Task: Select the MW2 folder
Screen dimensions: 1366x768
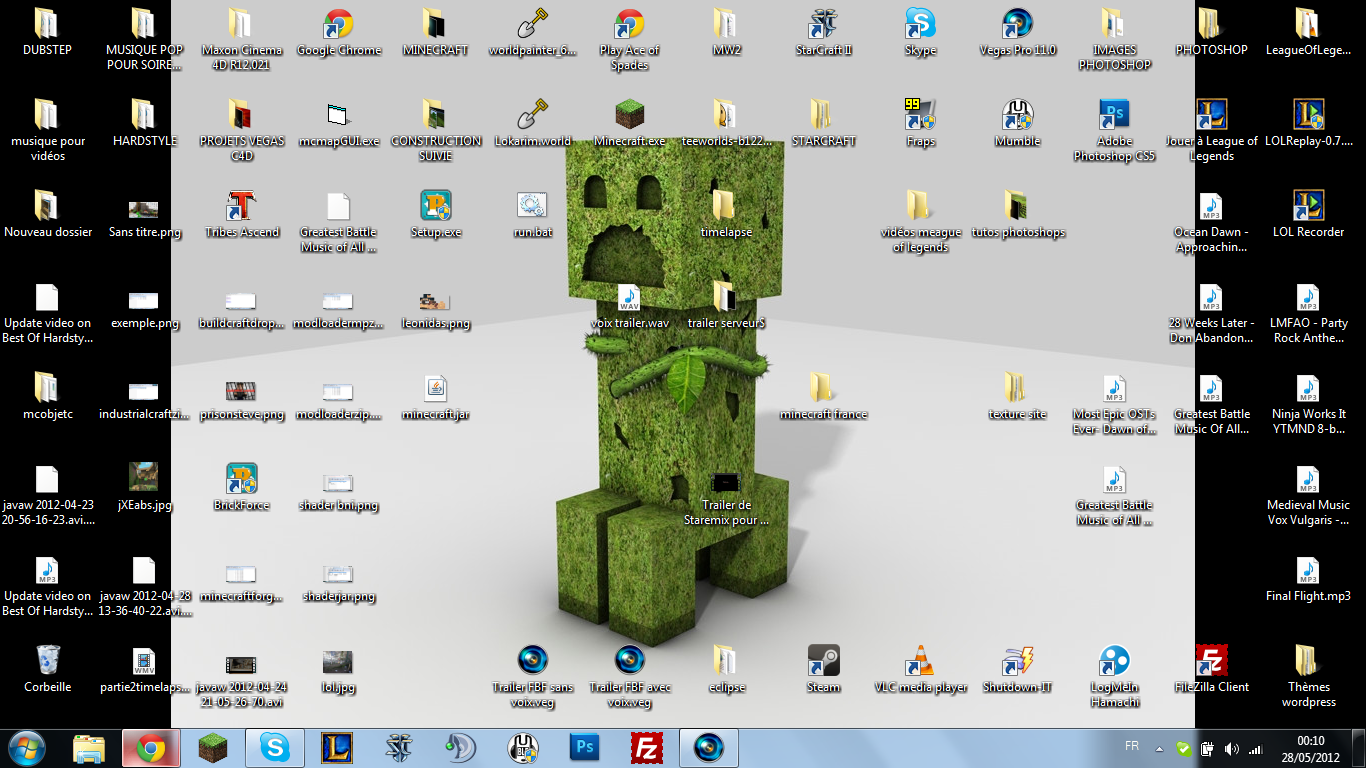Action: click(726, 33)
